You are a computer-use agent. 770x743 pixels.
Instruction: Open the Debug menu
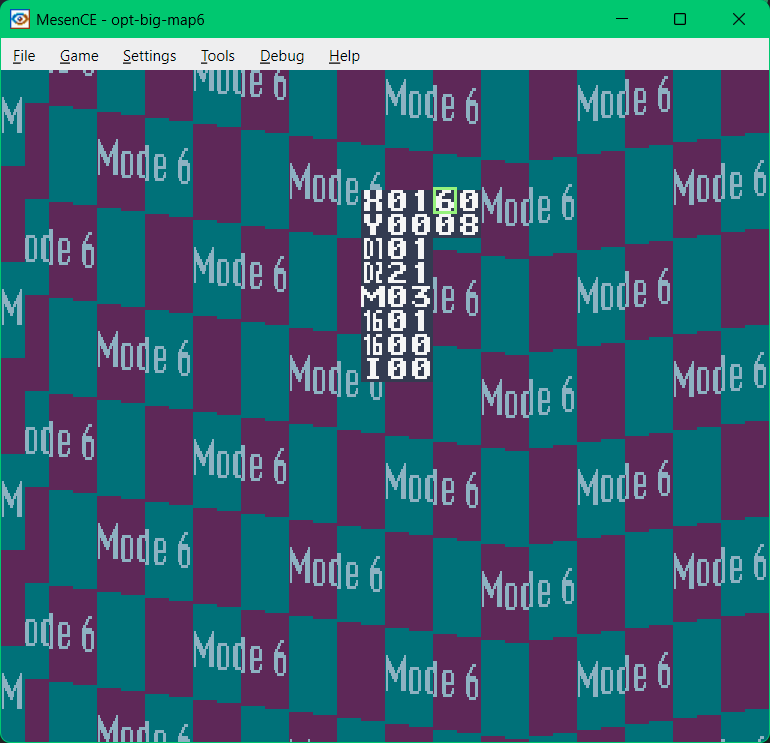(x=282, y=56)
